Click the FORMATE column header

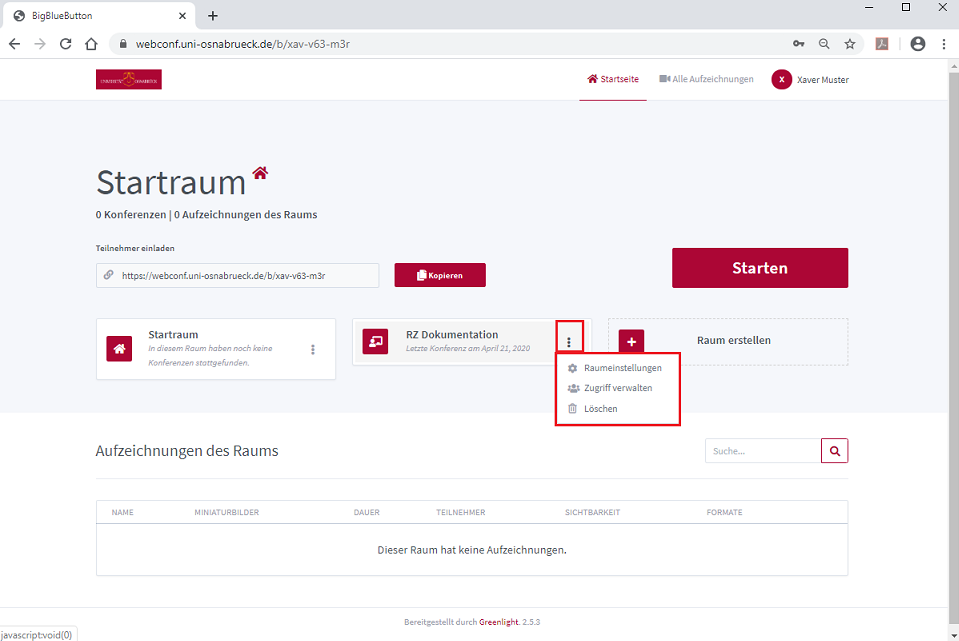pos(724,513)
